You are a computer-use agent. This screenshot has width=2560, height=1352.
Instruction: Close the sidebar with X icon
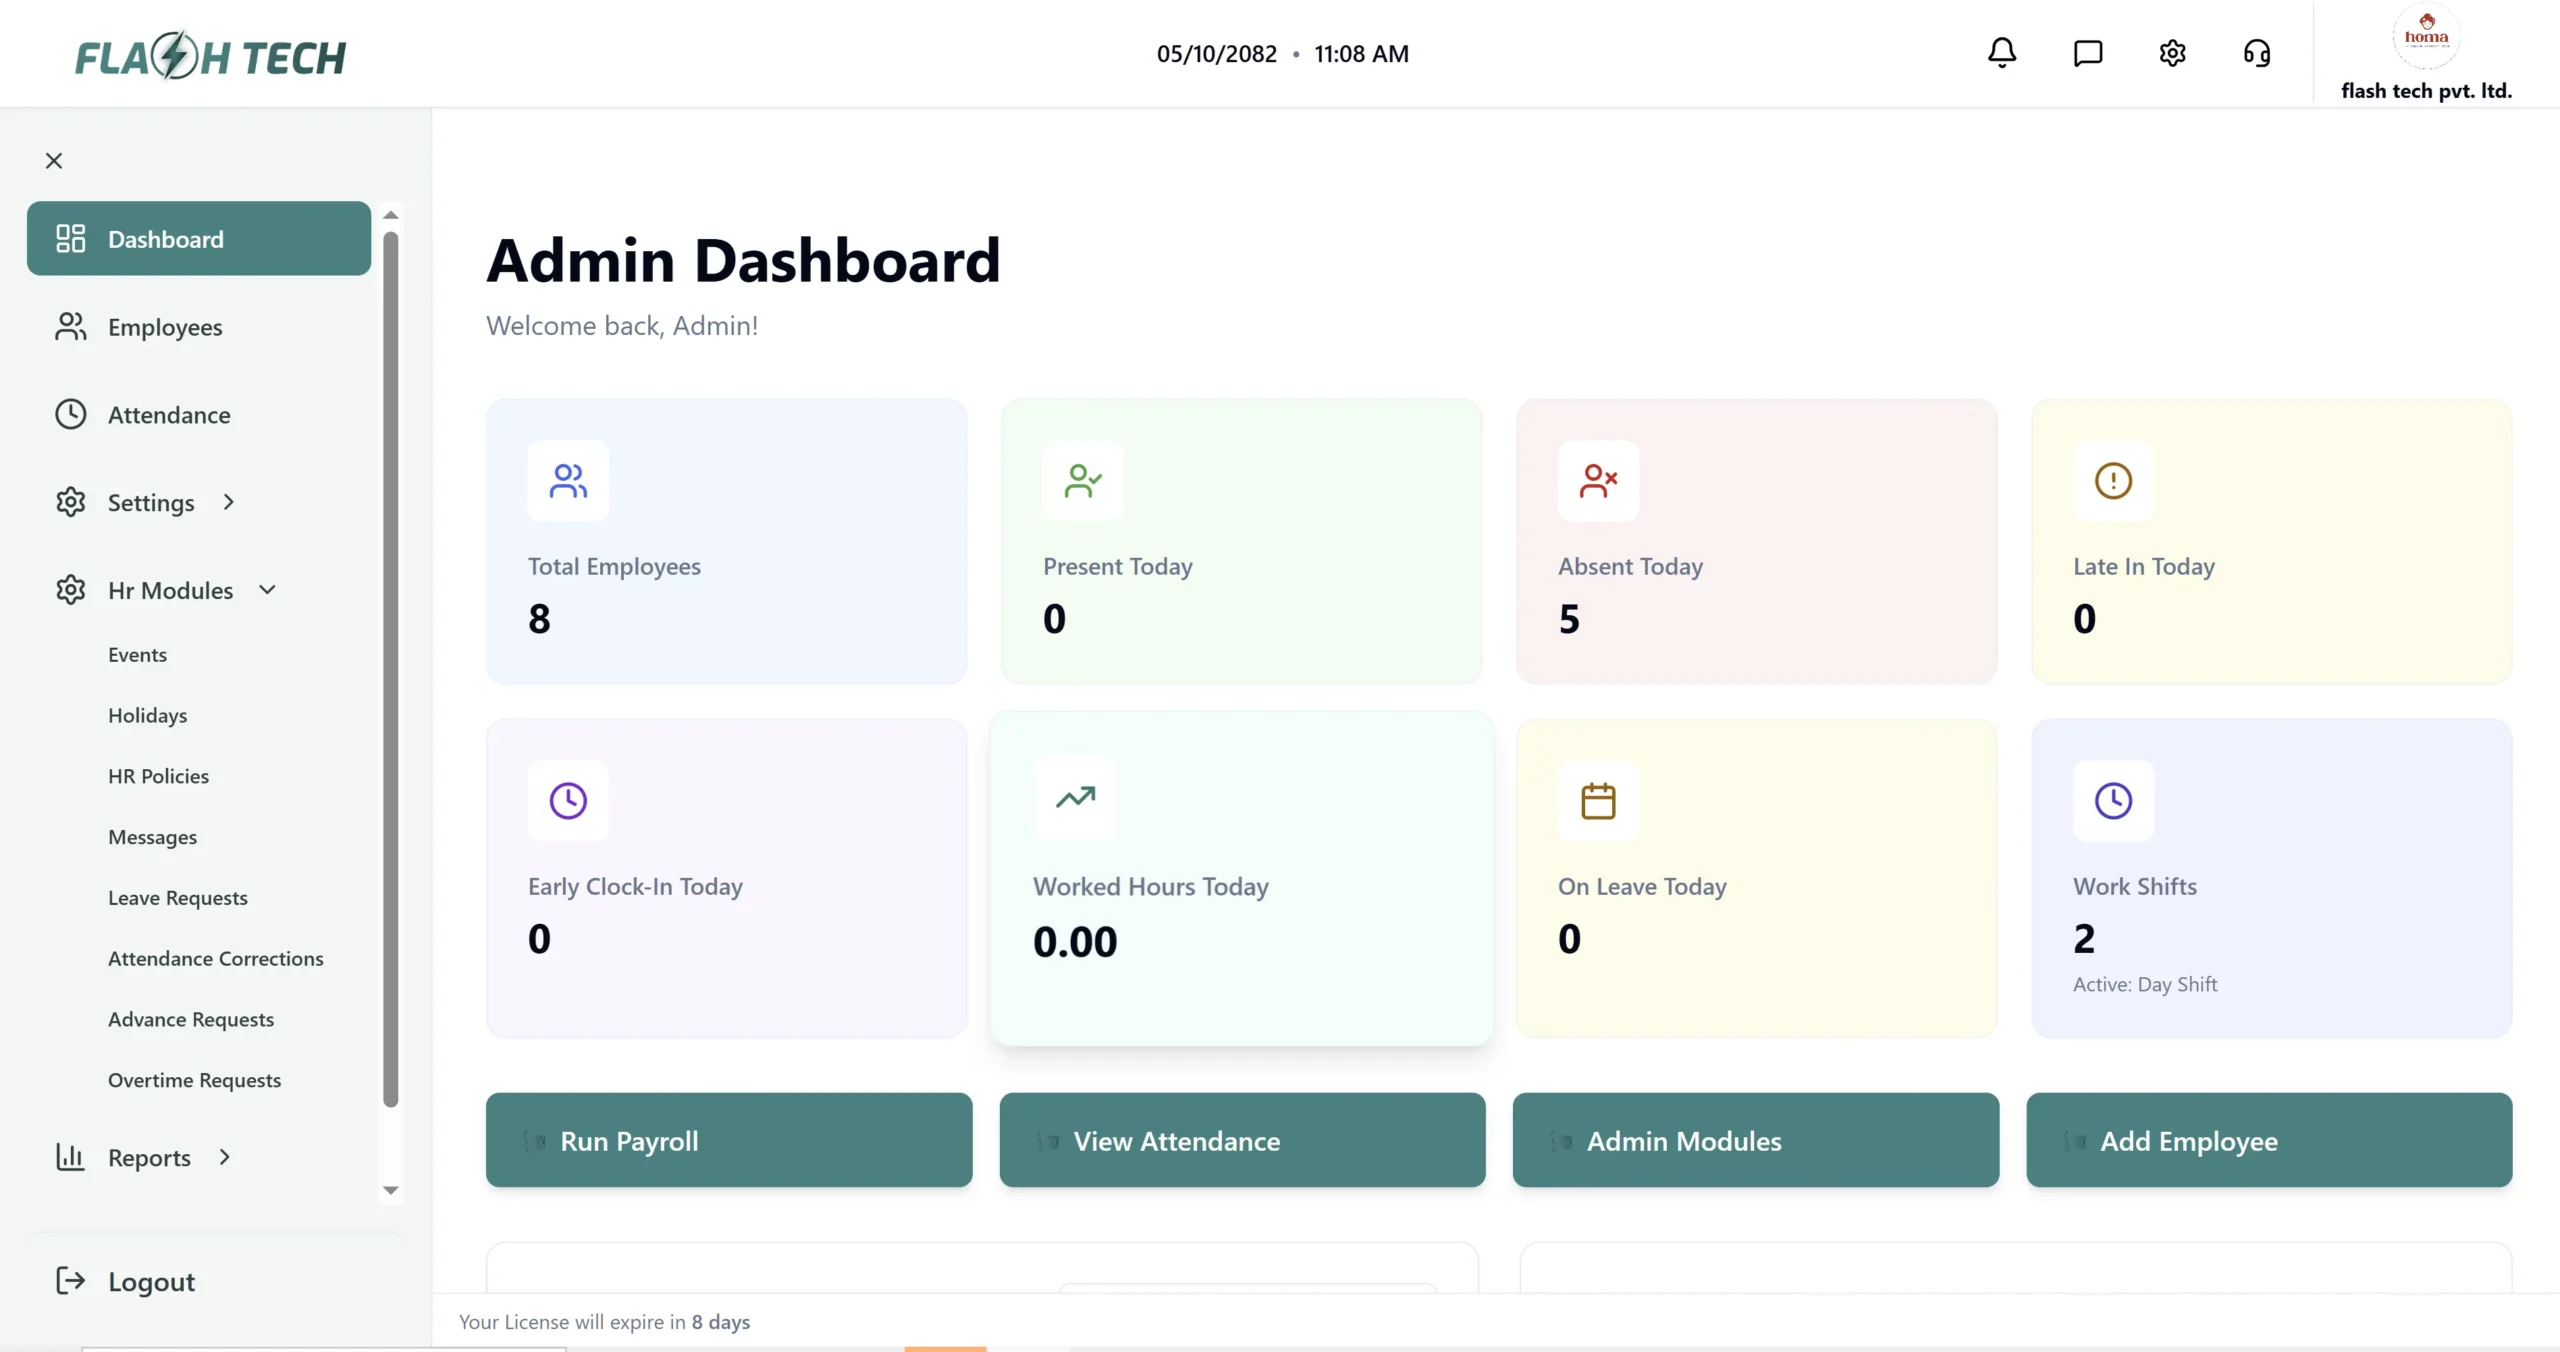point(54,161)
